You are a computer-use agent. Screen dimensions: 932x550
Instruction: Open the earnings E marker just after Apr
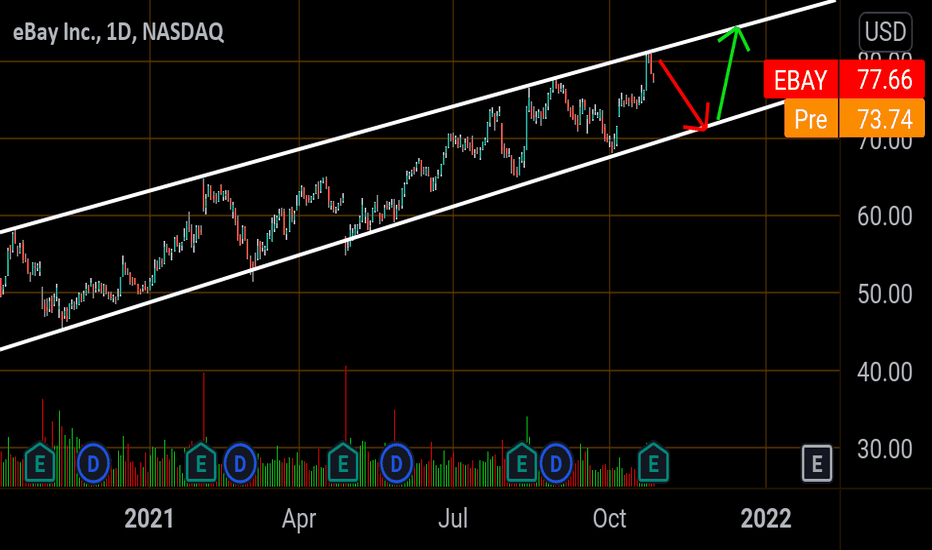(x=343, y=463)
